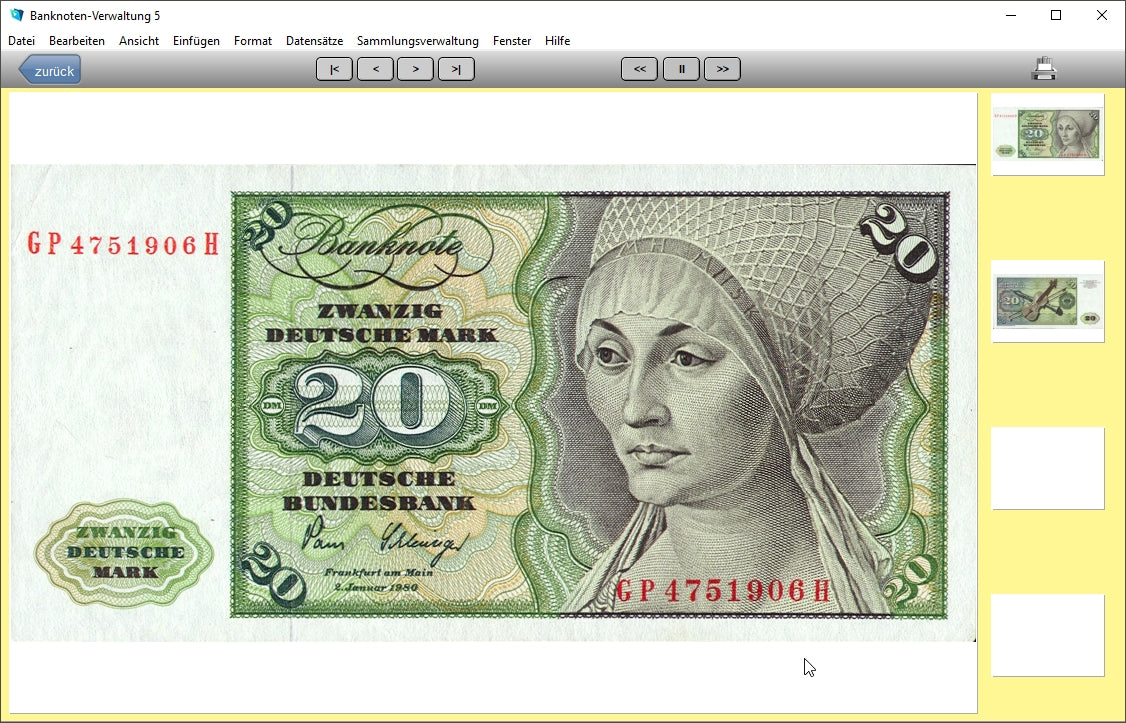The height and width of the screenshot is (723, 1126).
Task: Click the zurück back button
Action: coord(51,70)
